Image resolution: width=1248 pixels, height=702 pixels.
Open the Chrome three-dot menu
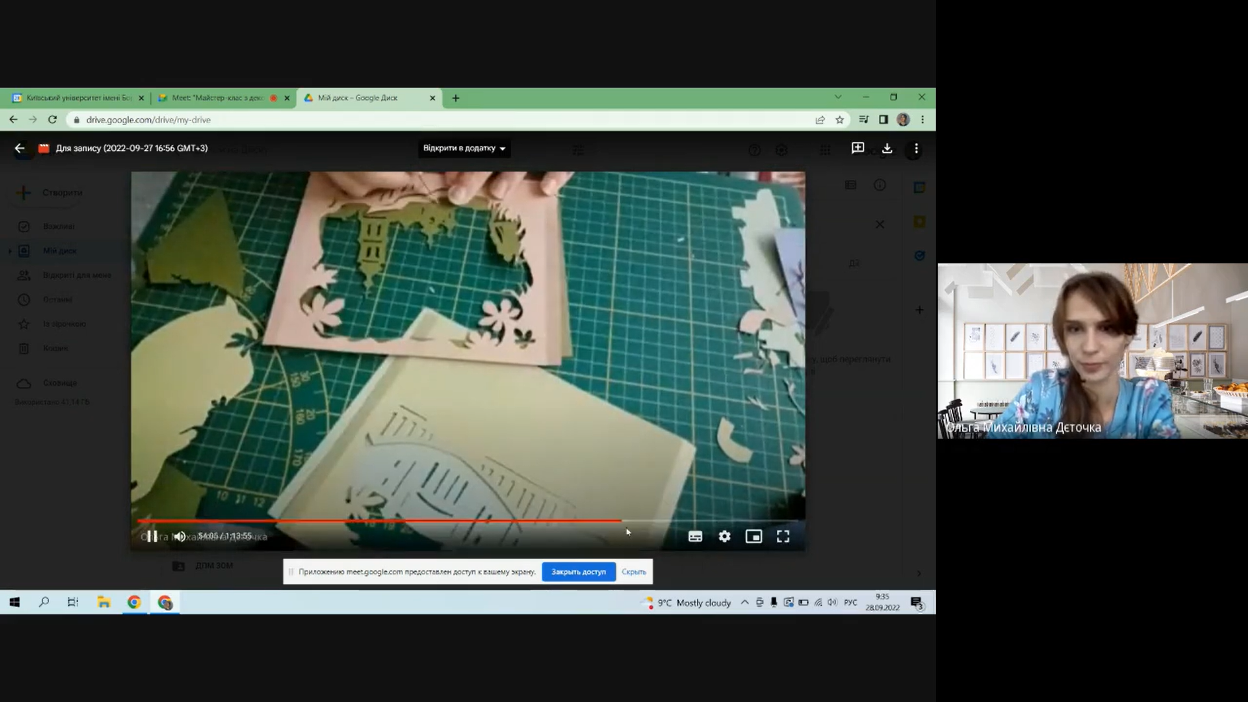(923, 120)
